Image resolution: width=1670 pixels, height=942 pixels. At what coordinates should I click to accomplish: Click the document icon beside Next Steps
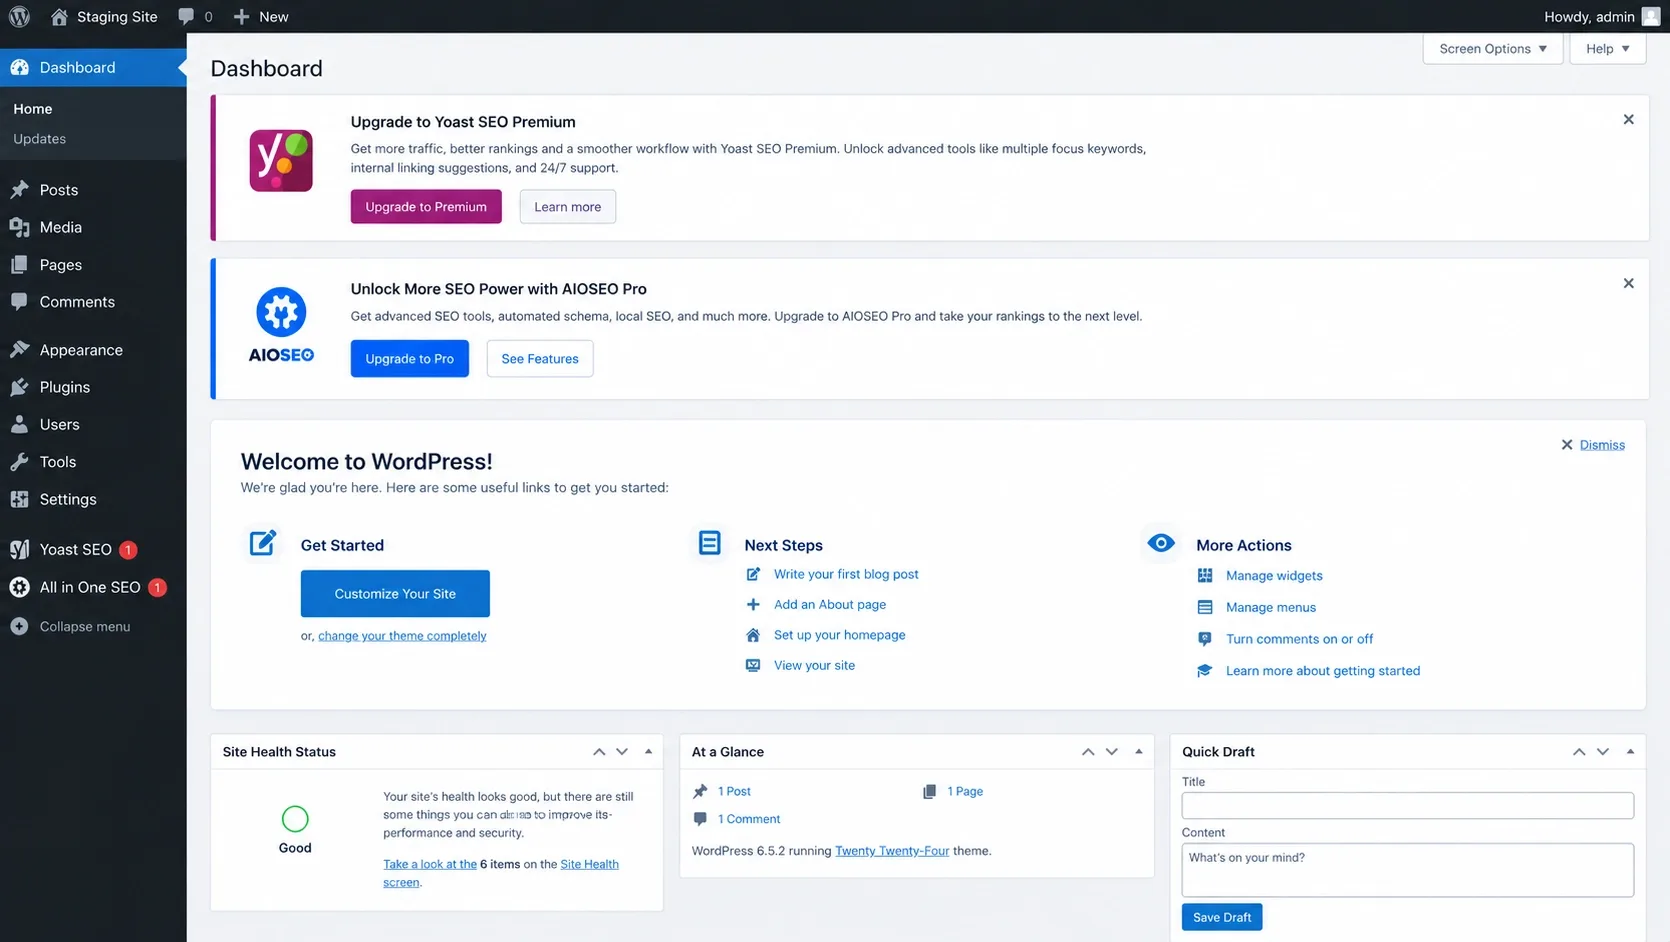[x=709, y=543]
